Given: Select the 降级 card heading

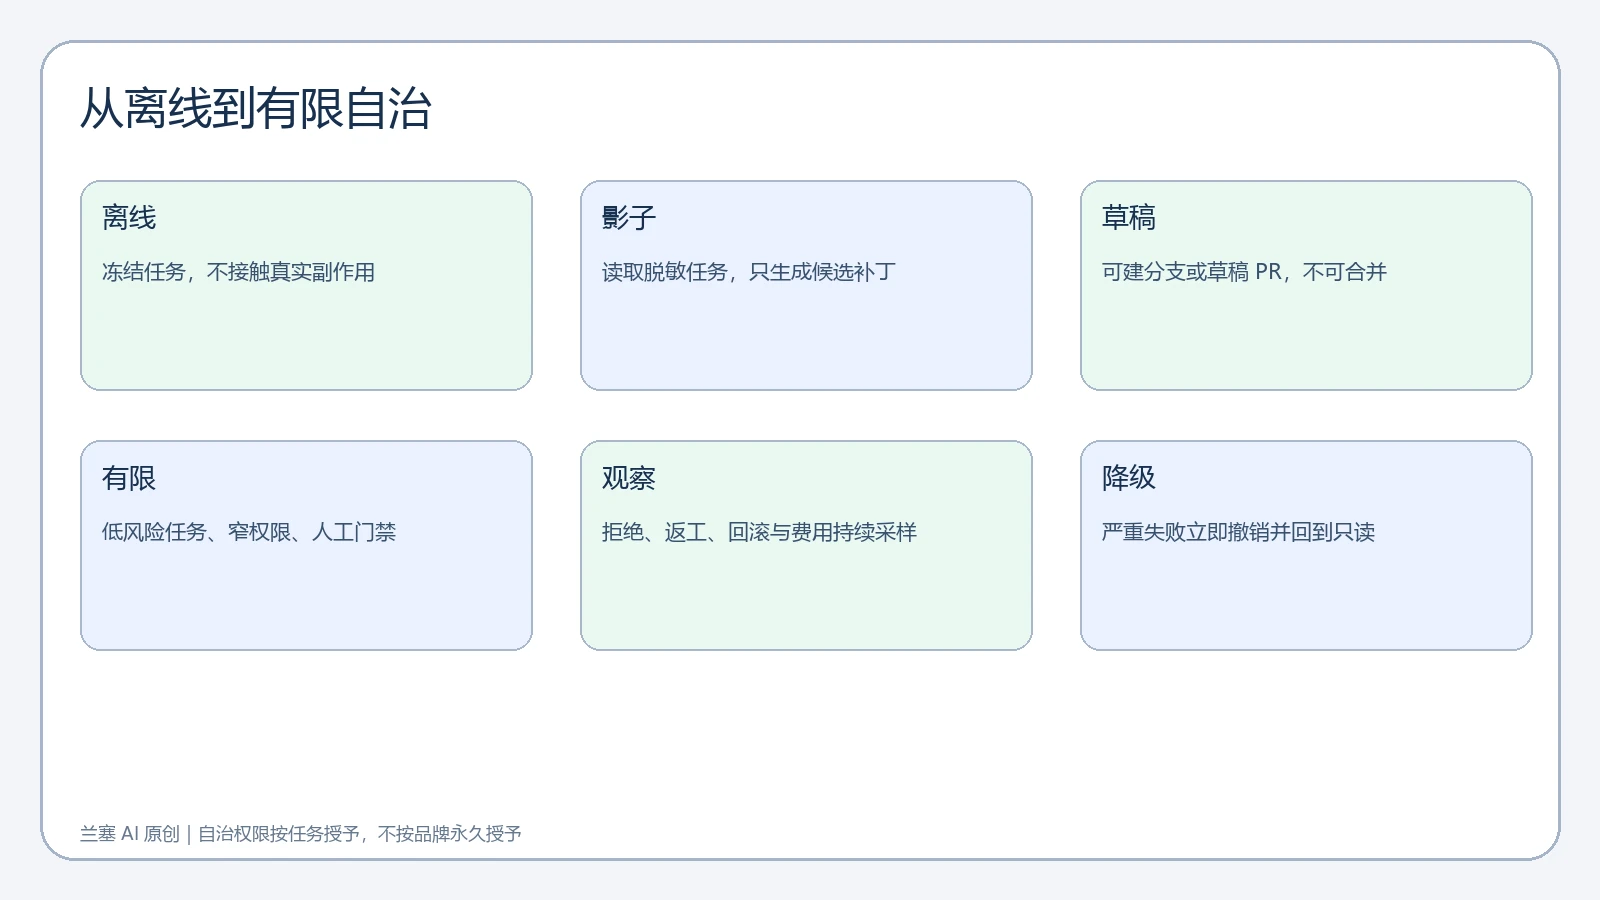Looking at the screenshot, I should (1129, 478).
